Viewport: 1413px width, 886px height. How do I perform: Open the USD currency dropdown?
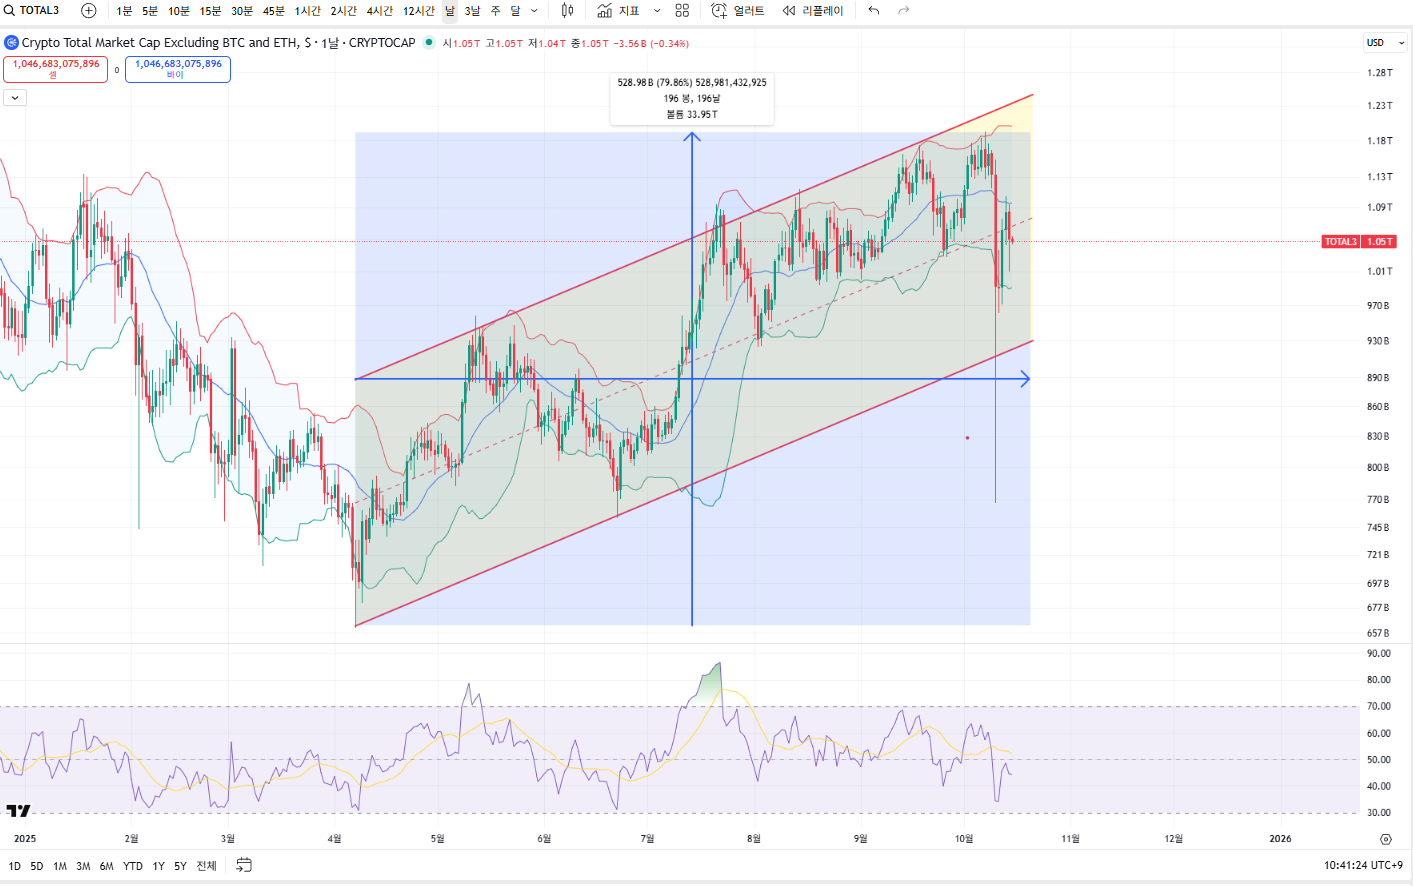pos(1385,43)
